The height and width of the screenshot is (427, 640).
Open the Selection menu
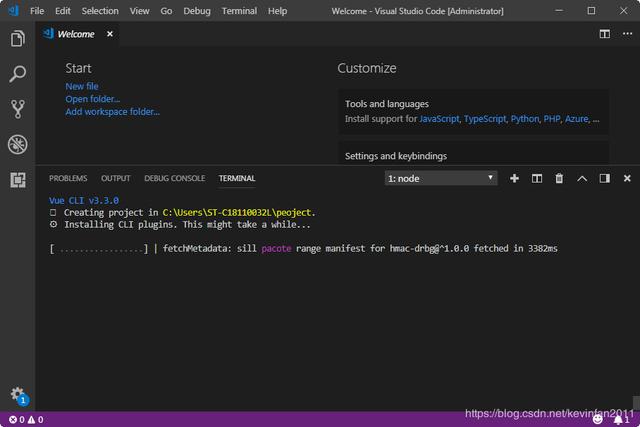100,11
